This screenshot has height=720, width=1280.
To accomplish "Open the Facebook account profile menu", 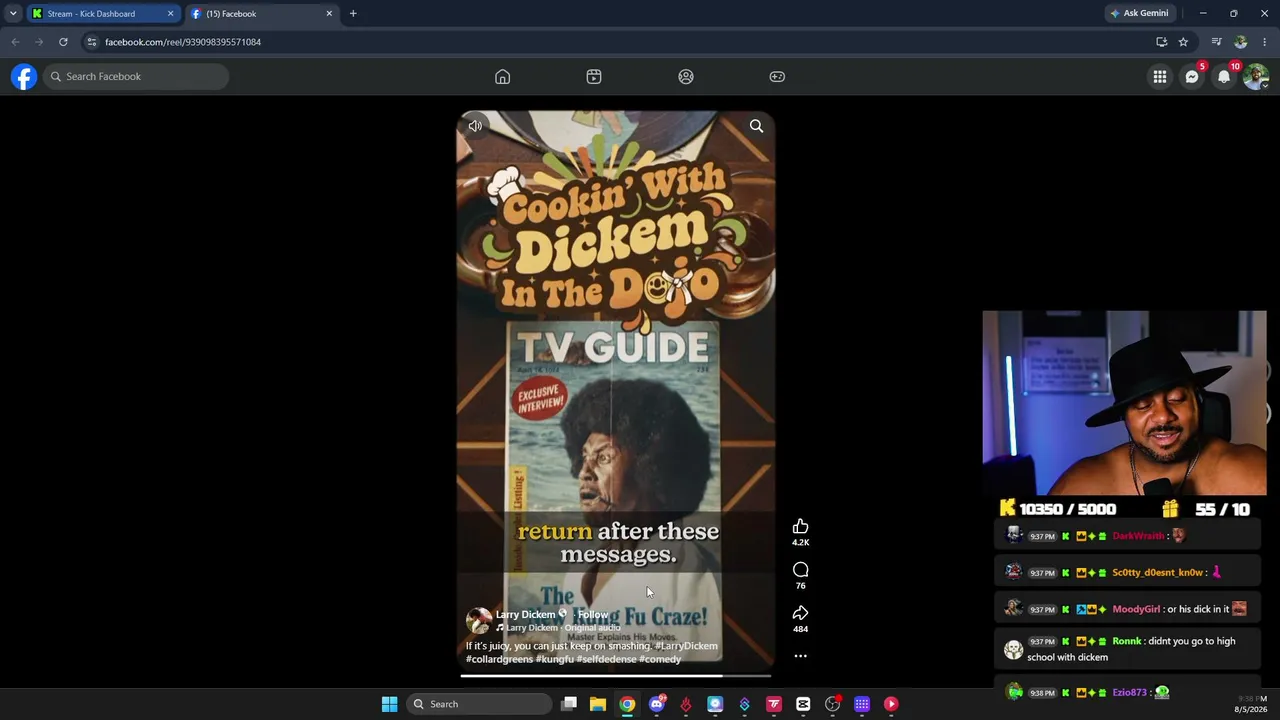I will [1256, 76].
